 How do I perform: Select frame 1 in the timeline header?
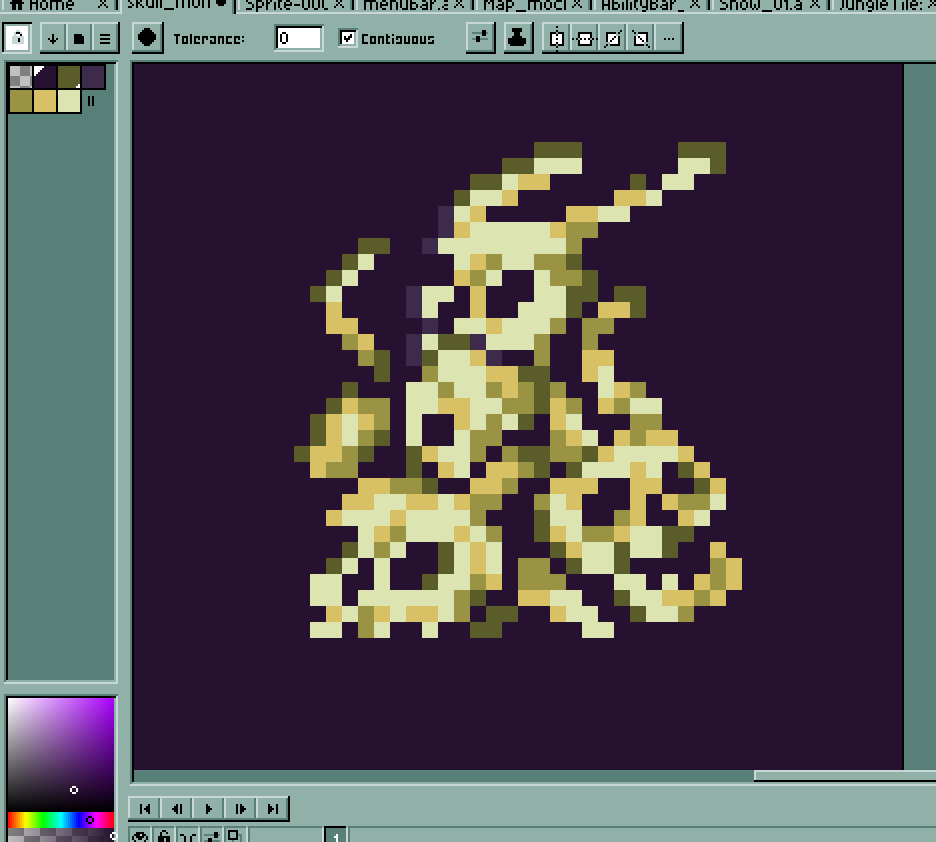click(336, 836)
